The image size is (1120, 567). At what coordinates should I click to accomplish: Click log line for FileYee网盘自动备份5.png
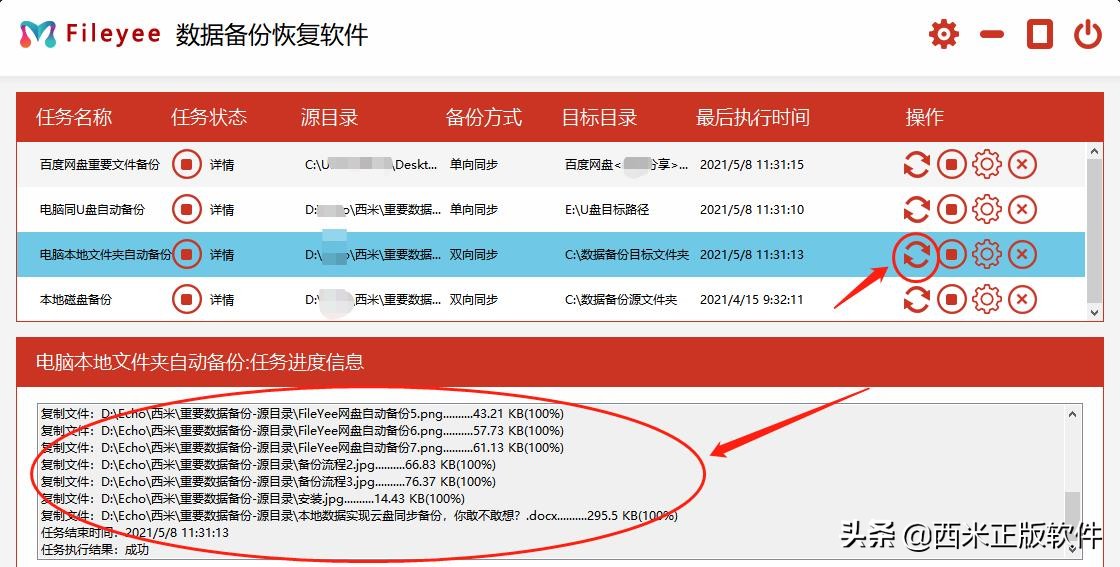point(302,413)
